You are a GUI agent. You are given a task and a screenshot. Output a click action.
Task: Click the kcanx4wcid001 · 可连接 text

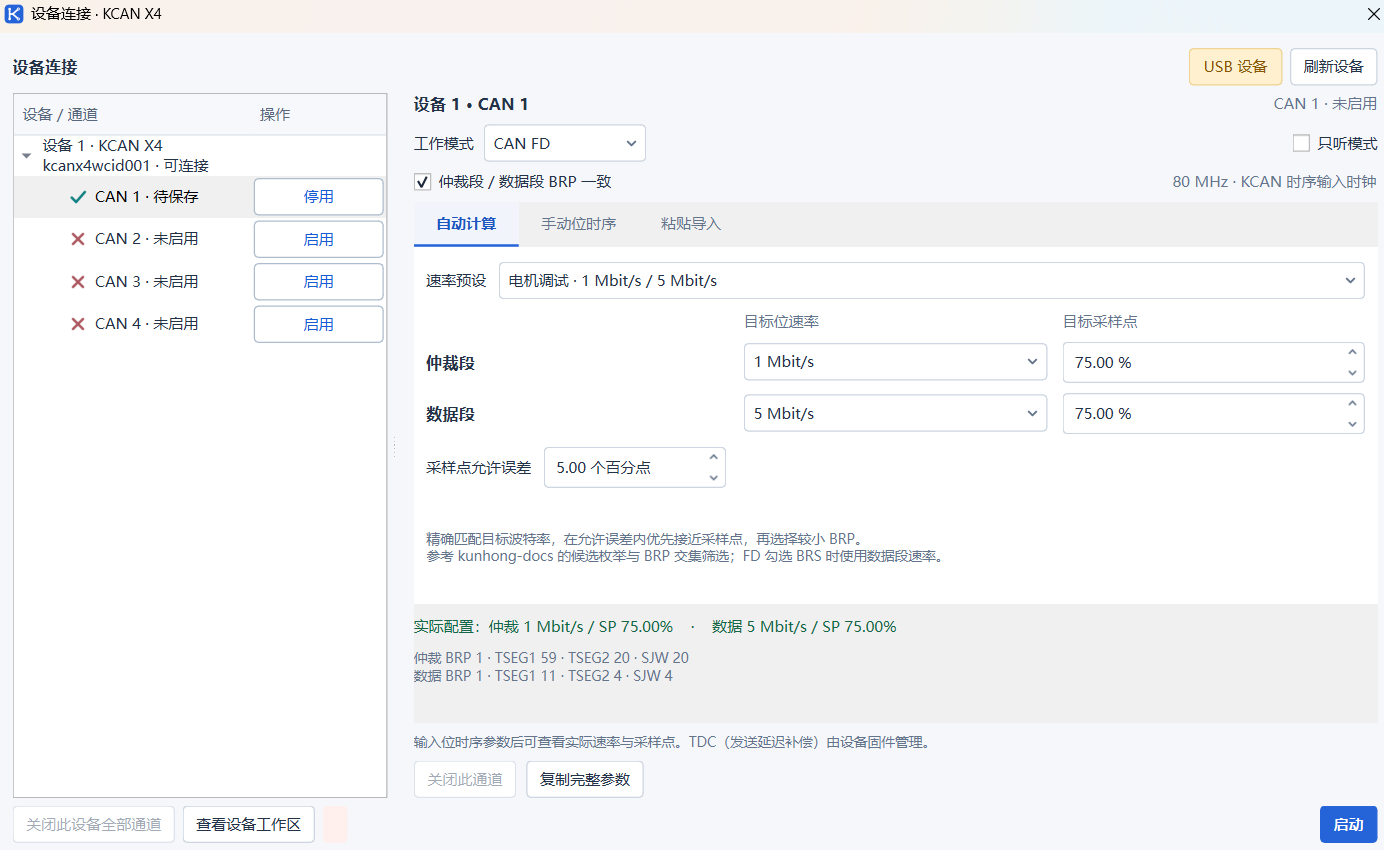[x=126, y=166]
